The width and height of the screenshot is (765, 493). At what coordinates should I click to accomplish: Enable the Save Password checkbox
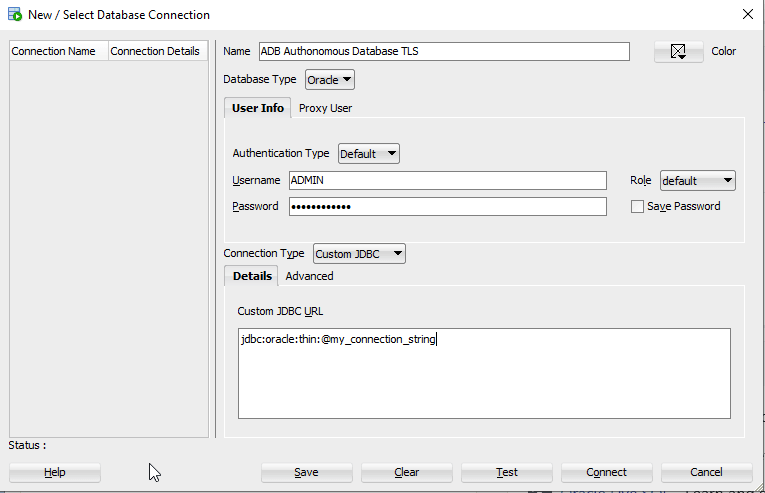tap(638, 207)
